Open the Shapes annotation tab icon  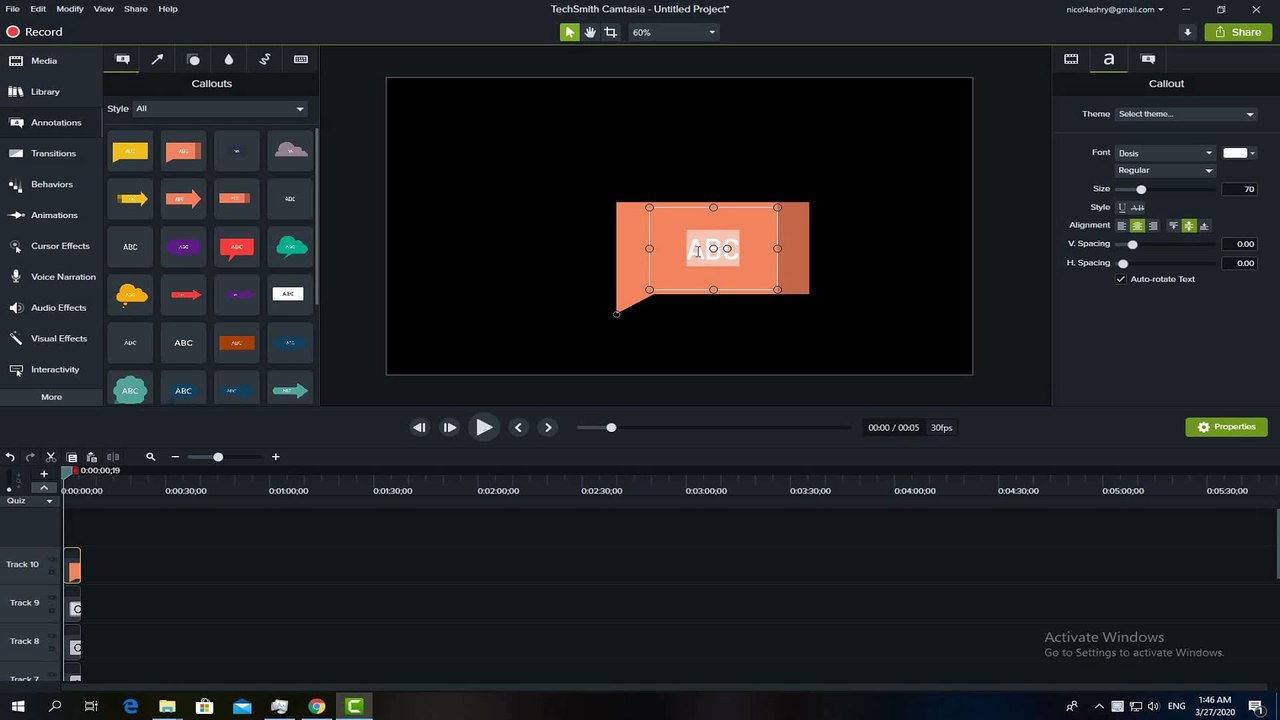(193, 60)
